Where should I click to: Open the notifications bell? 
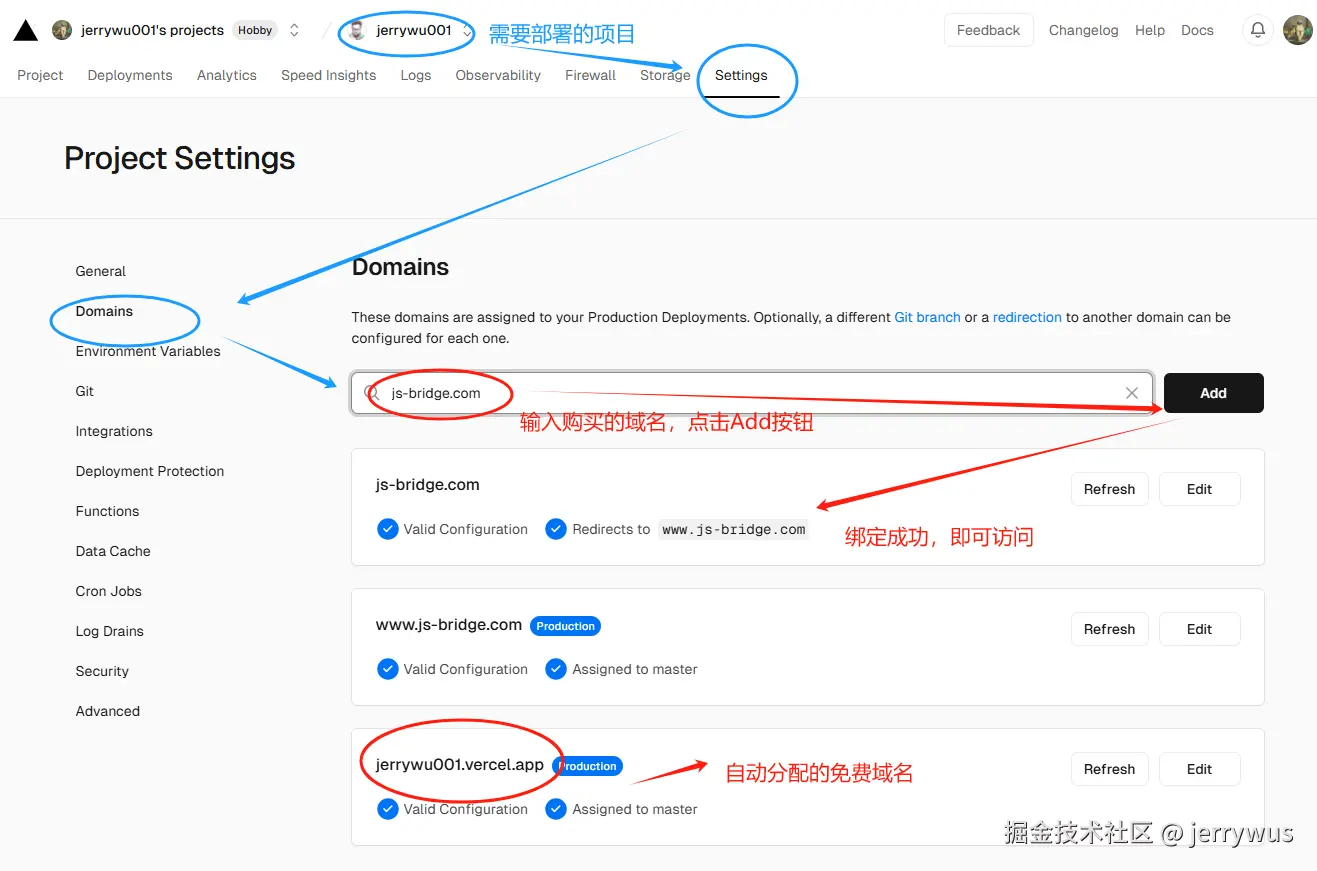(1258, 30)
